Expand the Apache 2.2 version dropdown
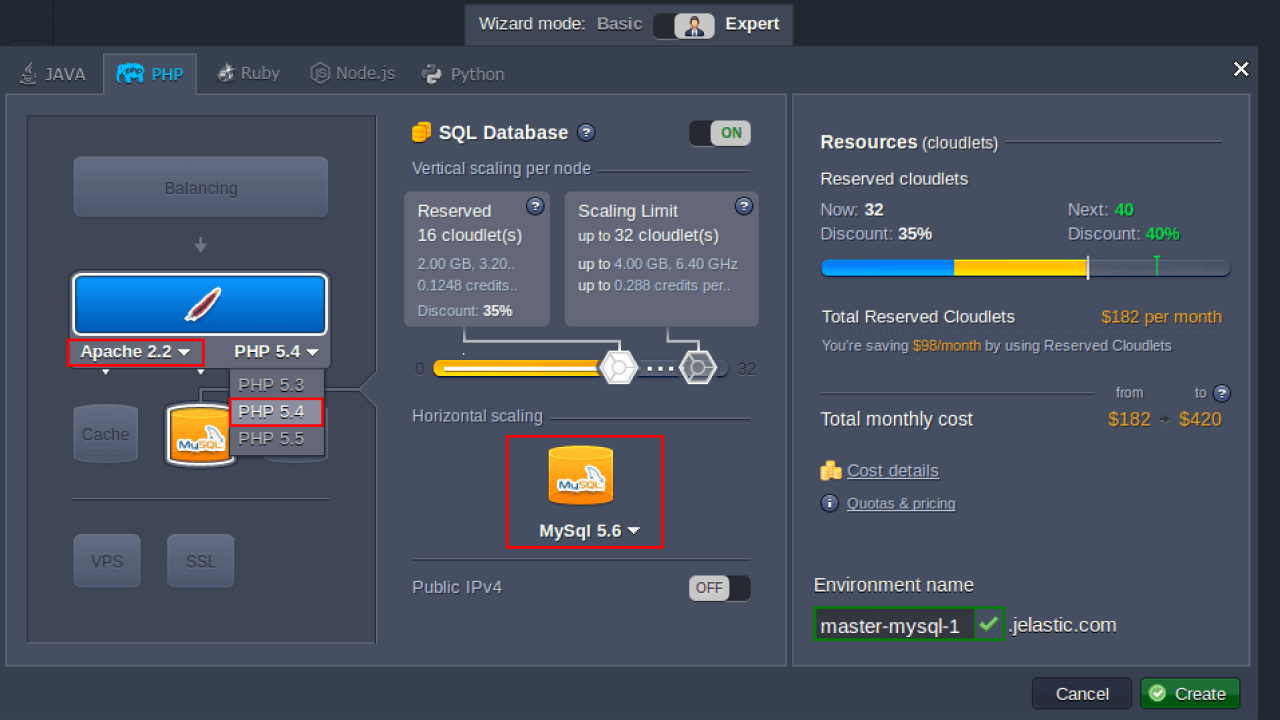The image size is (1280, 720). (135, 352)
